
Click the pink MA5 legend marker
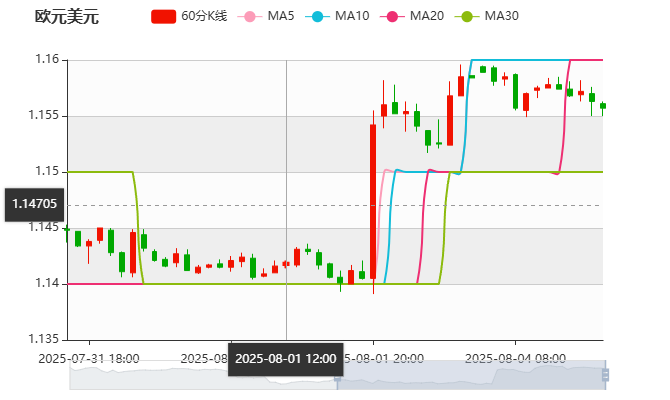[250, 16]
